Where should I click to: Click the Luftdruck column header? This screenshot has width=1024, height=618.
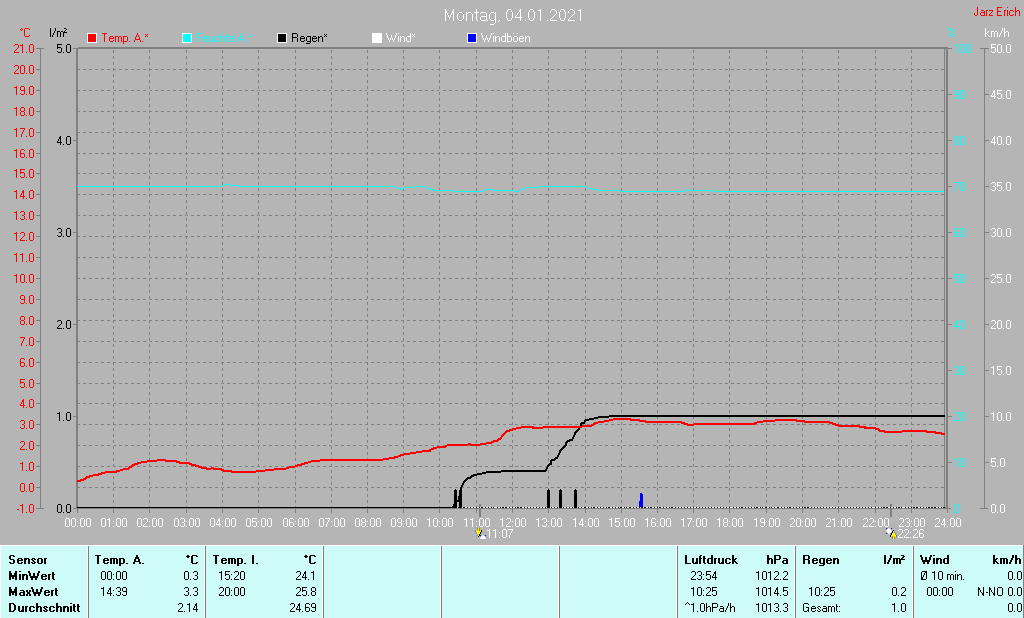pos(711,560)
